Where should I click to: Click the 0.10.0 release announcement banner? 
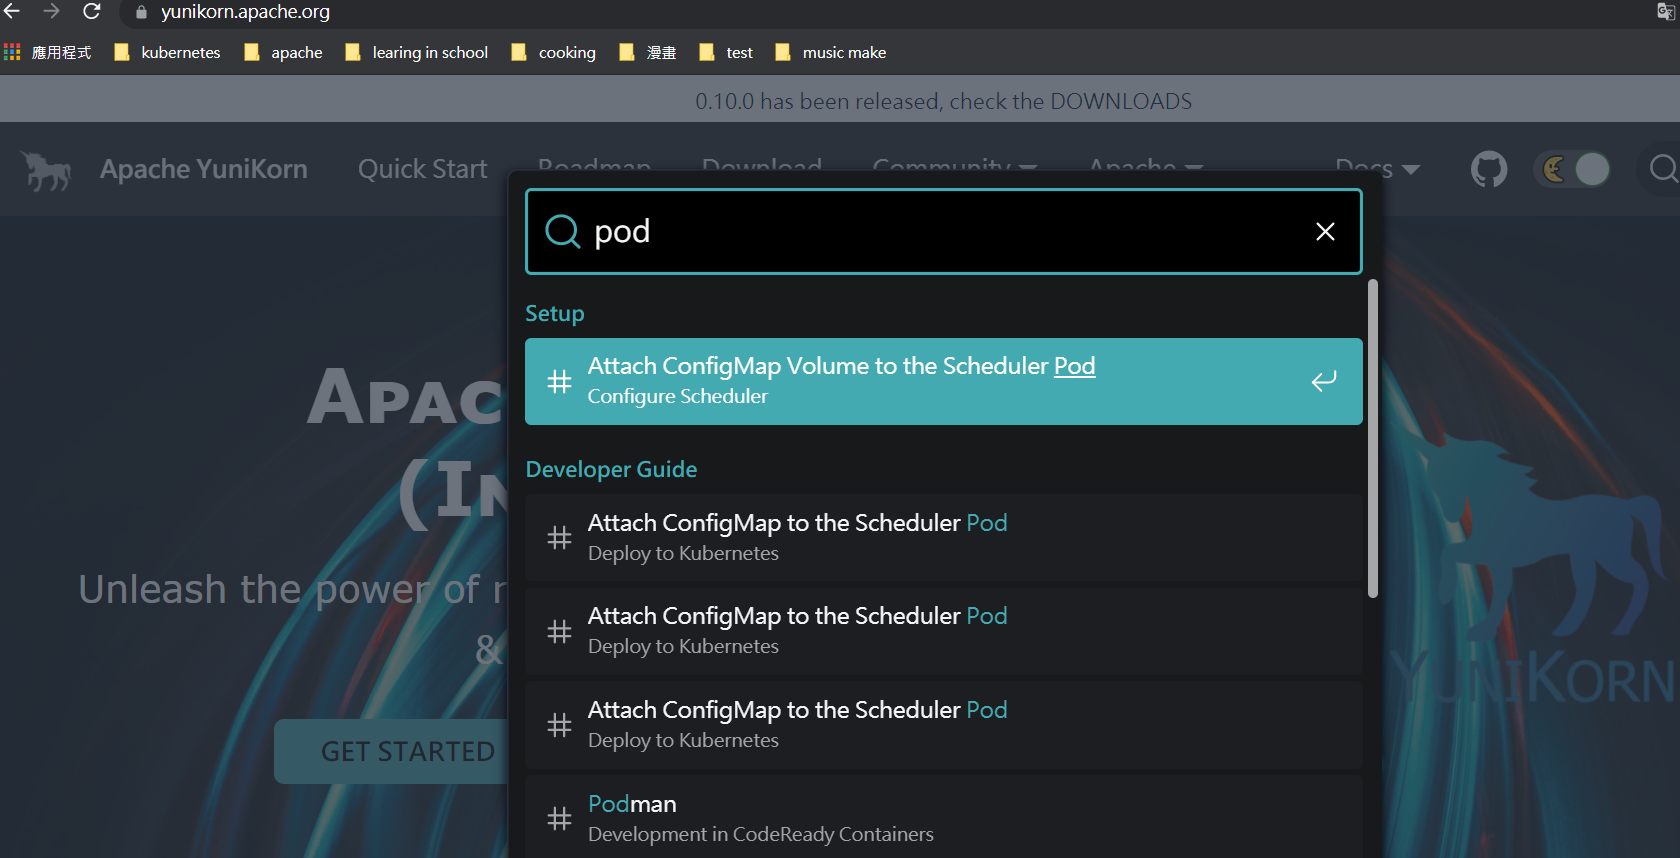[943, 101]
